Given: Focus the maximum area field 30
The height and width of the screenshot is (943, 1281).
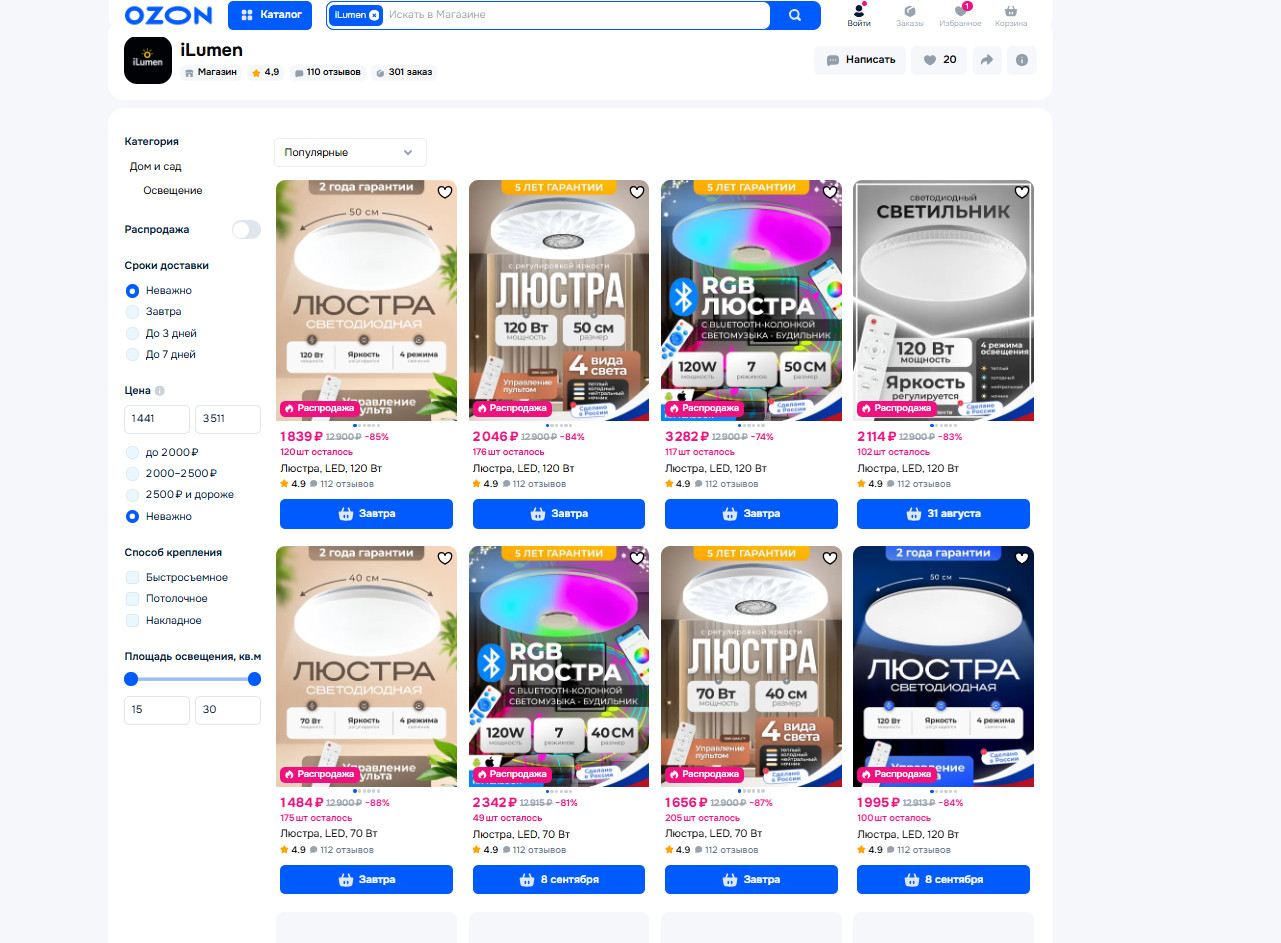Looking at the screenshot, I should click(228, 710).
